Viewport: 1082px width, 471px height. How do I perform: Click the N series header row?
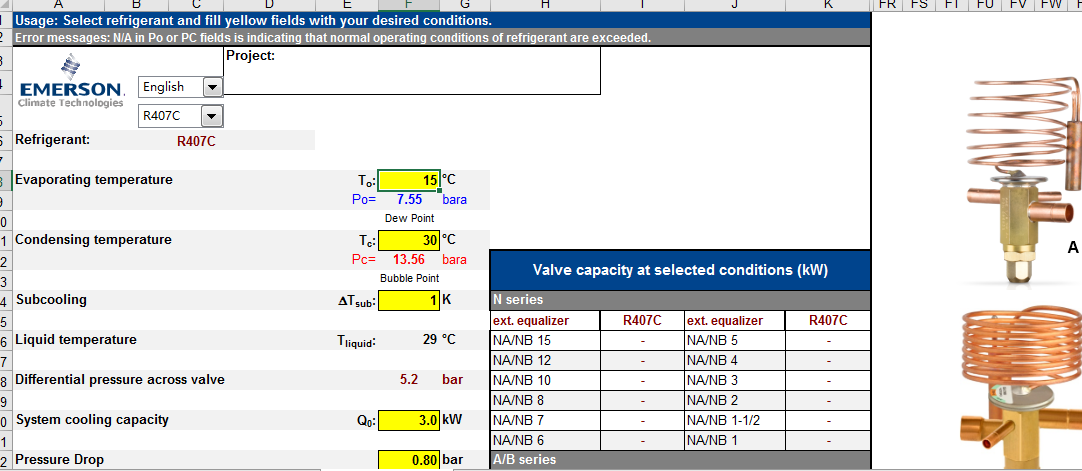point(680,301)
